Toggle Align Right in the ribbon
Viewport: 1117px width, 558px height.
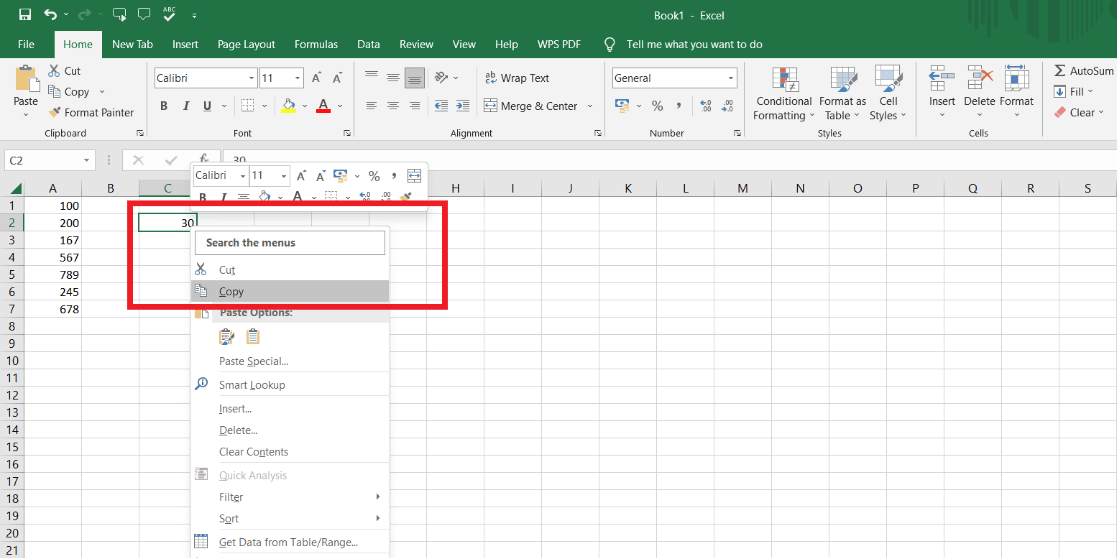(x=414, y=105)
